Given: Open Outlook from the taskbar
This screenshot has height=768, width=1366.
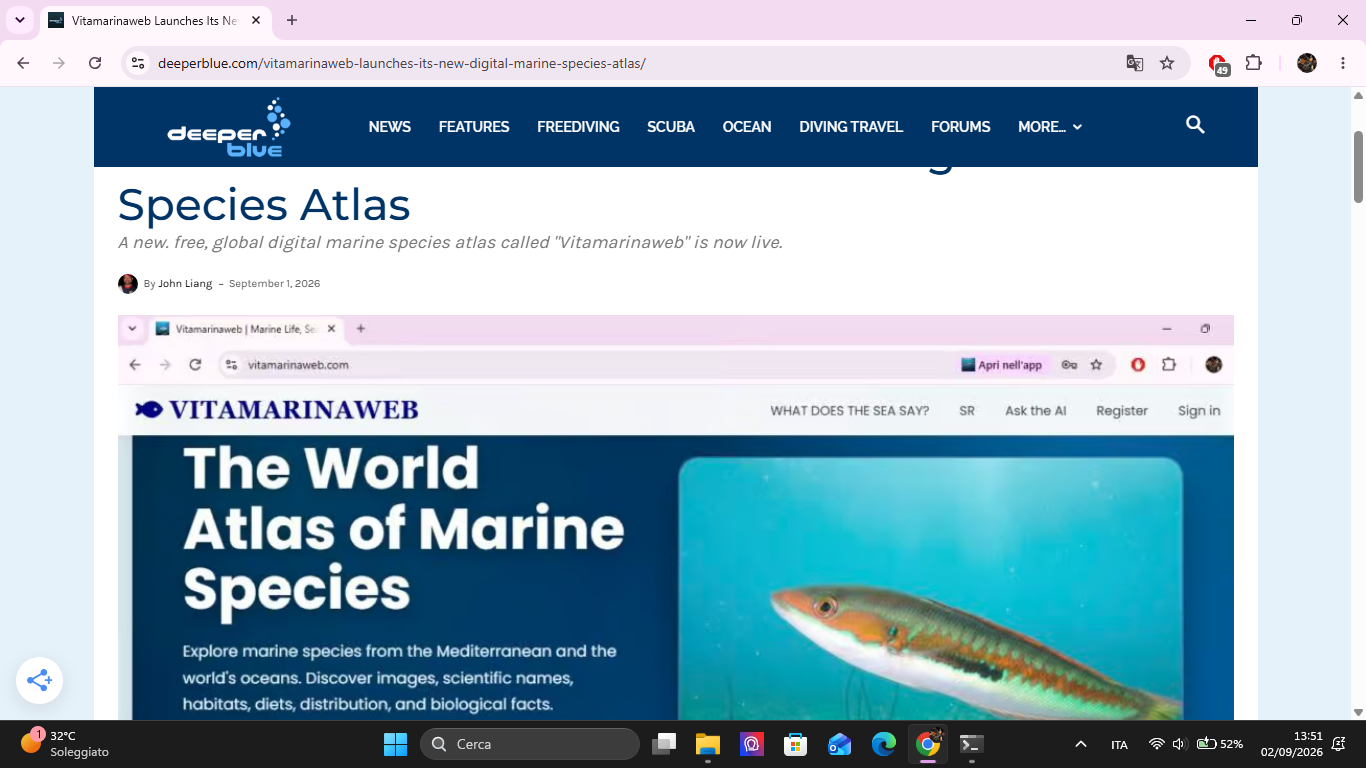Looking at the screenshot, I should point(839,744).
